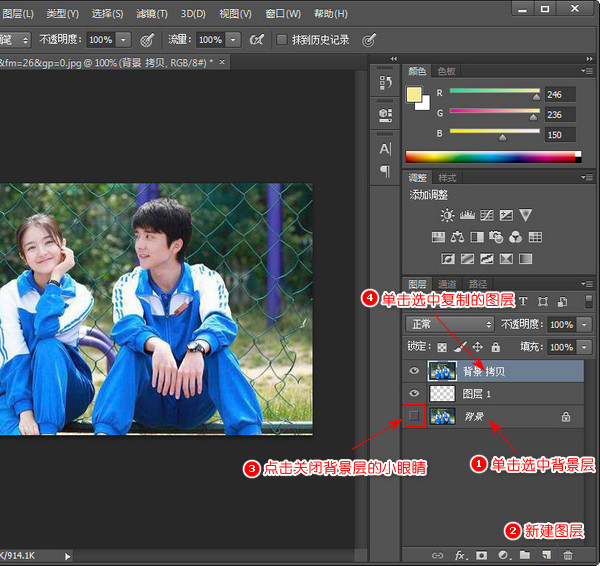Open the 流量 flow dropdown arrow
The image size is (600, 566).
pyautogui.click(x=233, y=39)
